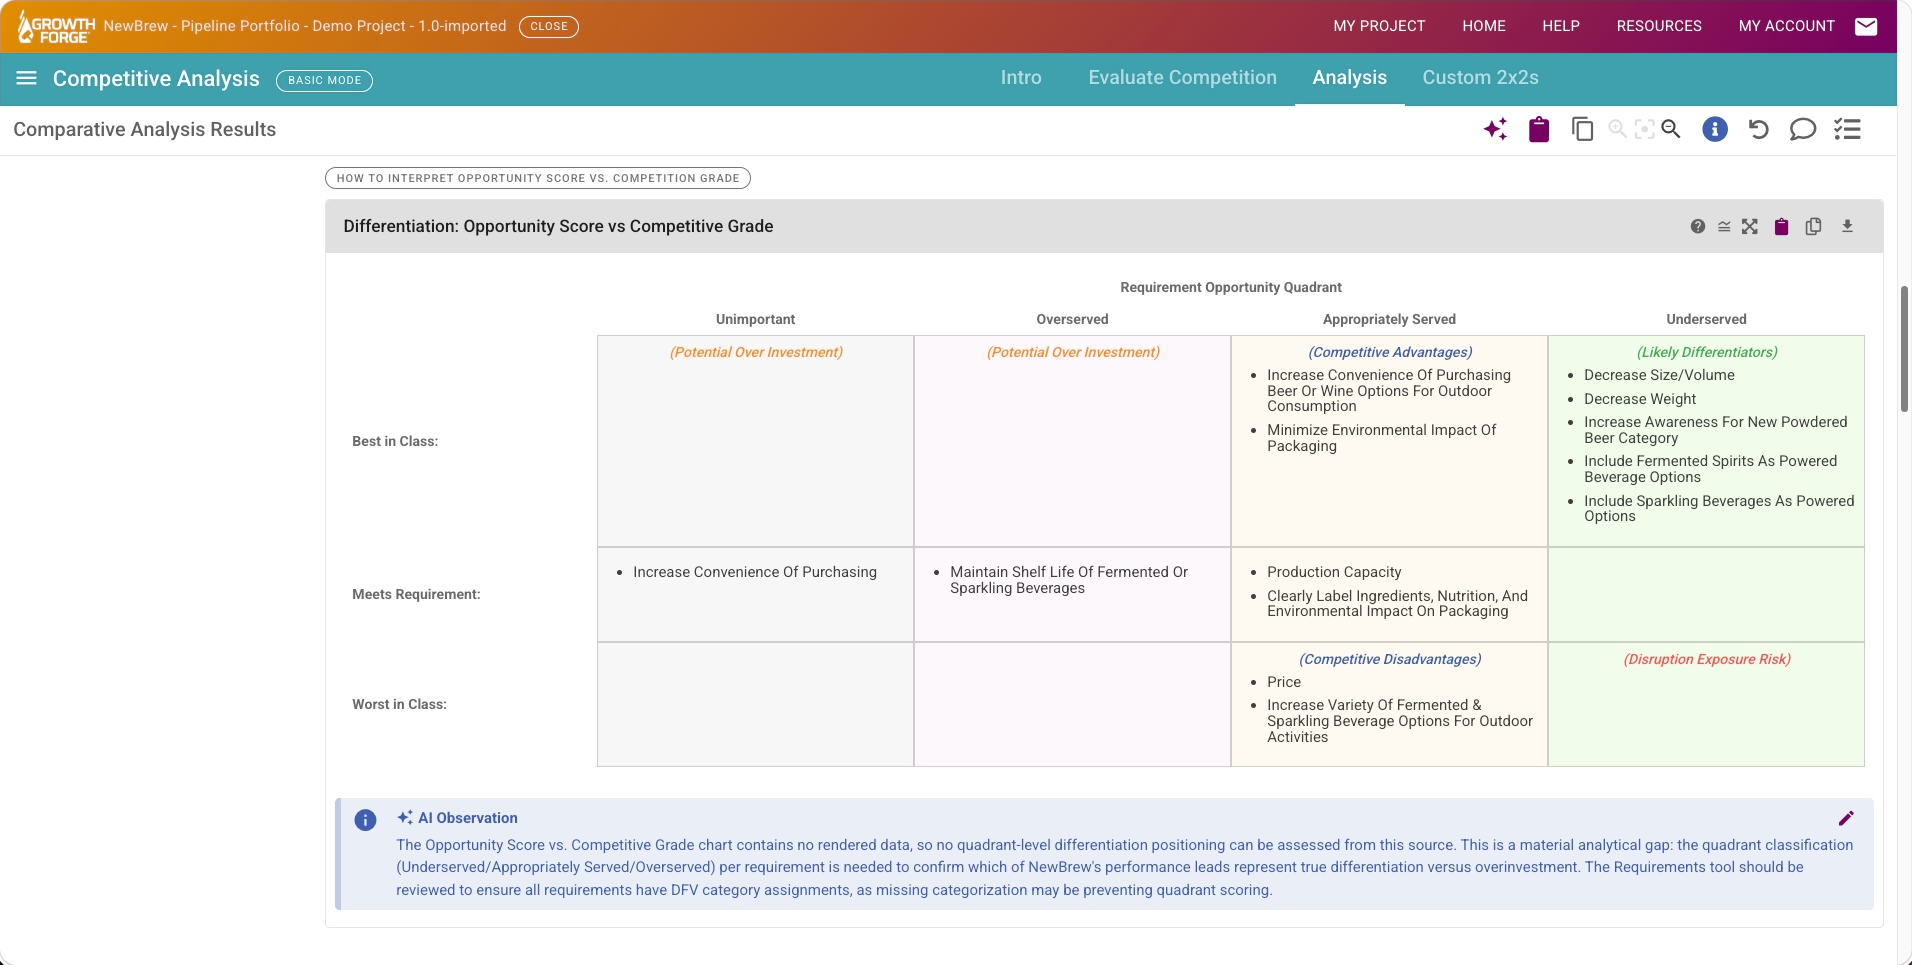Click the zoom out magnifier icon
The image size is (1912, 965).
click(x=1671, y=129)
